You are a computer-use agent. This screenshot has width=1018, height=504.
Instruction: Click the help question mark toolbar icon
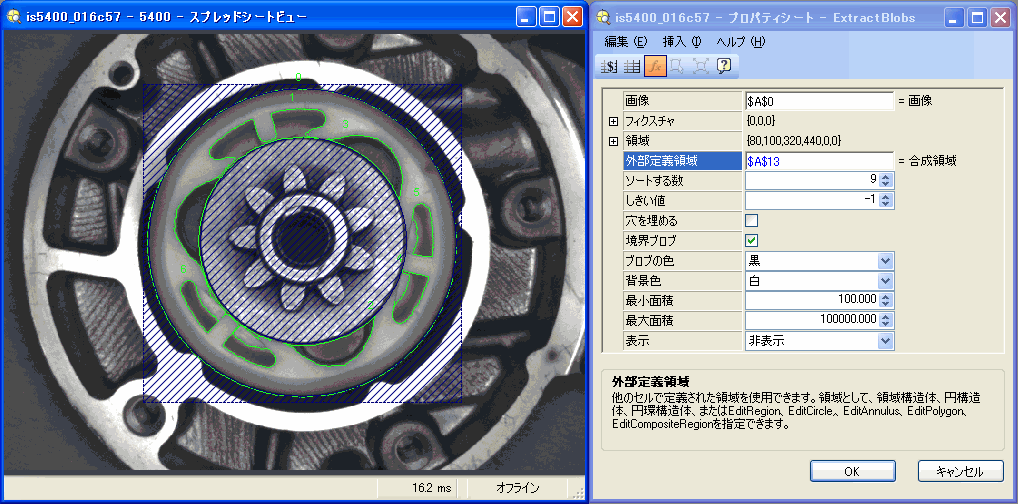point(724,66)
